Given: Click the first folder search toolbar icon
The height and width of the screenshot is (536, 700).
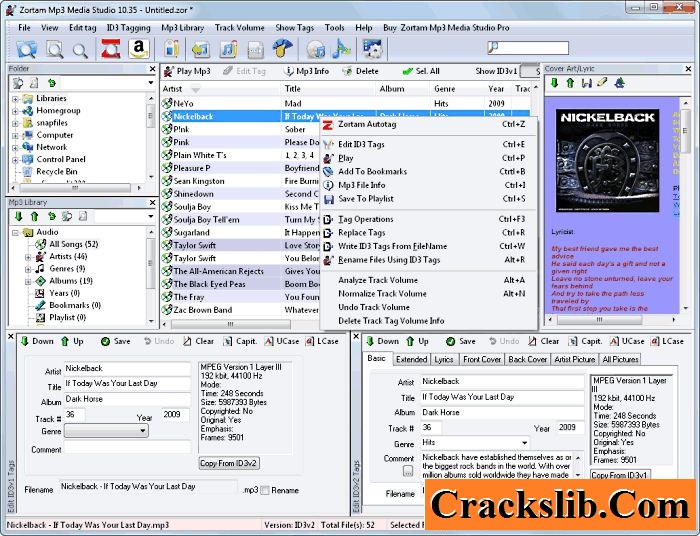Looking at the screenshot, I should click(27, 49).
